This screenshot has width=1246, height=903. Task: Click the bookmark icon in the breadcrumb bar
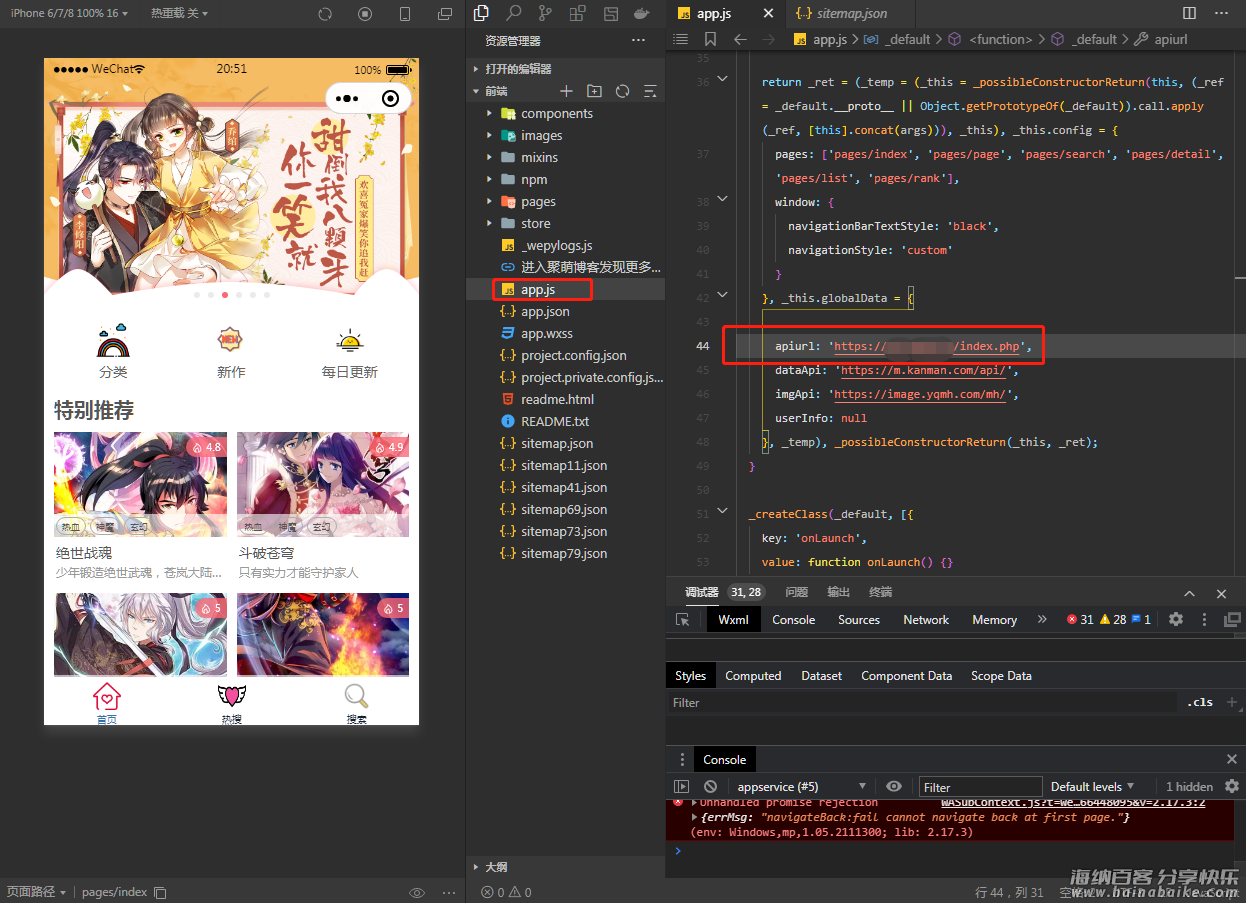(710, 39)
